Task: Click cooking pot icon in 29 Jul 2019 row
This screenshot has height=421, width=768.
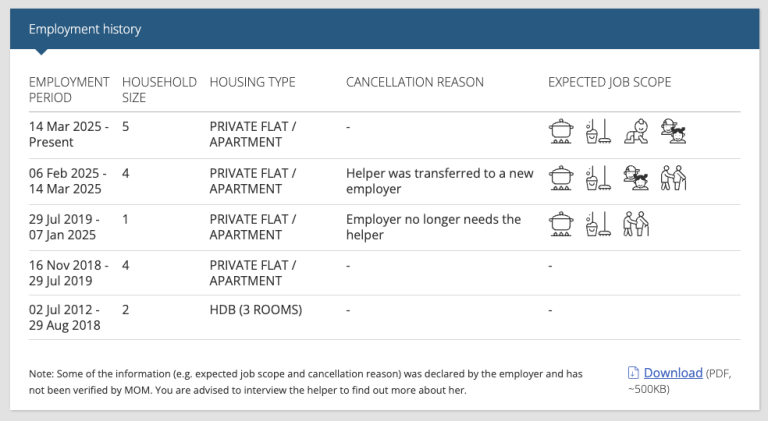Action: point(561,224)
